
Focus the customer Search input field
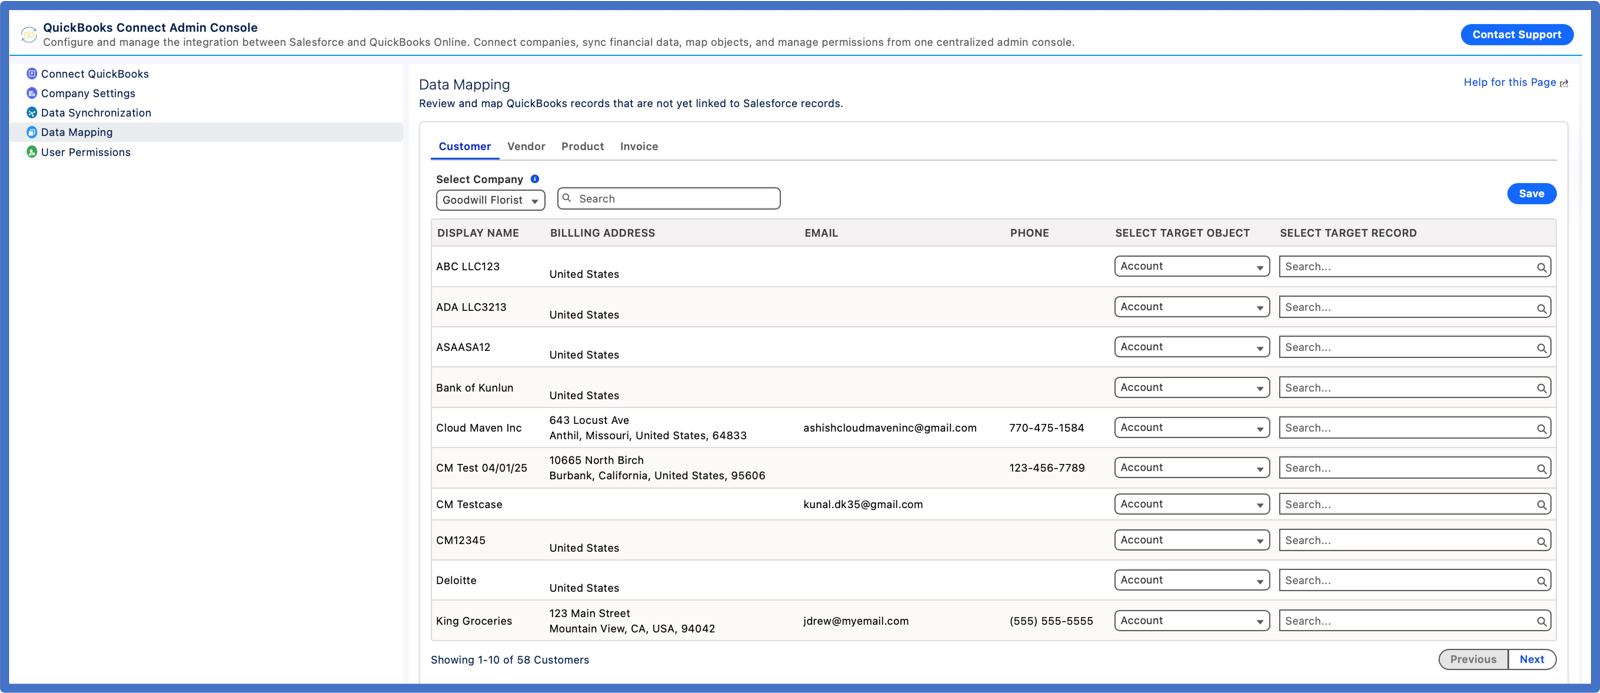pos(669,198)
